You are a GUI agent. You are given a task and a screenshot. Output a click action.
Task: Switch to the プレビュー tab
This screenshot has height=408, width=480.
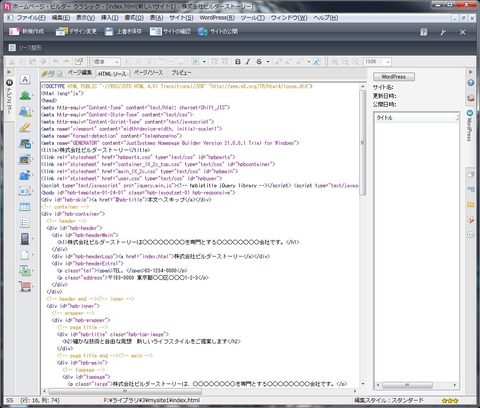(x=181, y=73)
